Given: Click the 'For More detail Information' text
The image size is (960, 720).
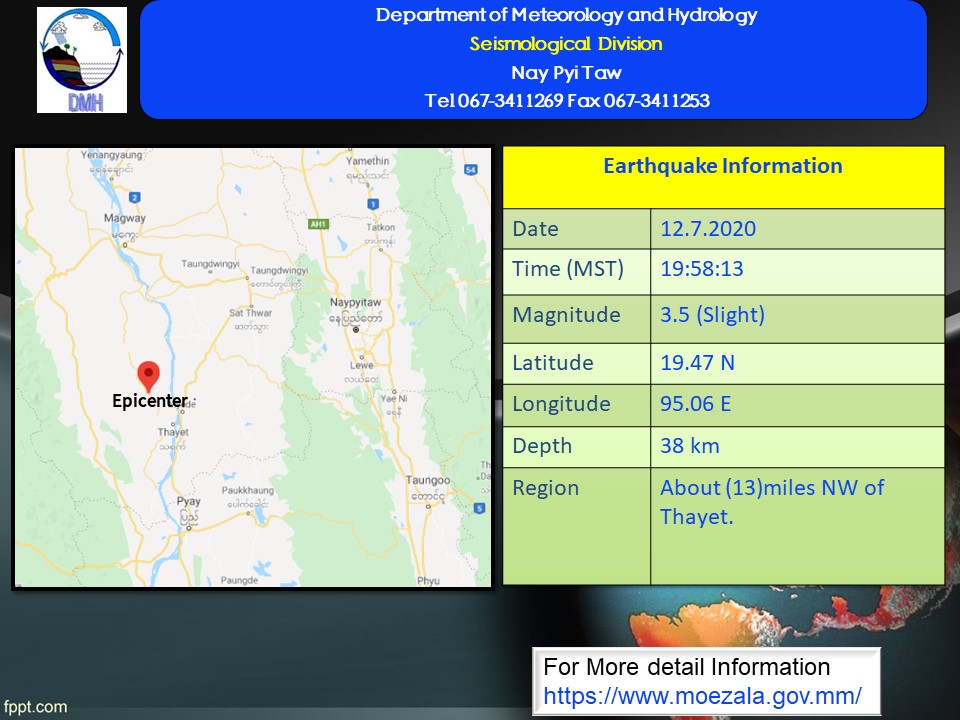Looking at the screenshot, I should coord(686,667).
